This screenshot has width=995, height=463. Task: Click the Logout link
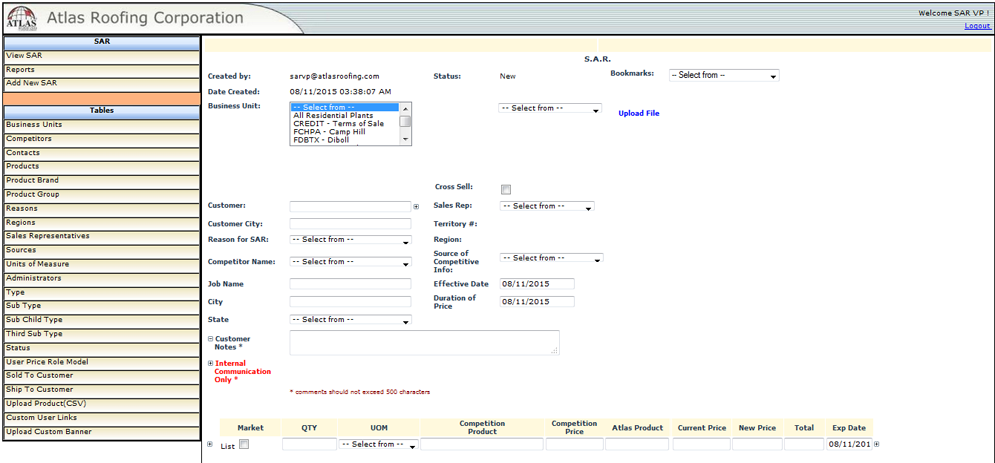[x=977, y=26]
